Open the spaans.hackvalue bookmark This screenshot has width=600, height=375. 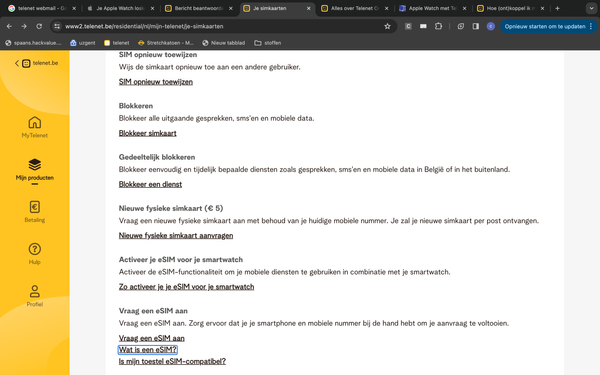pos(33,43)
